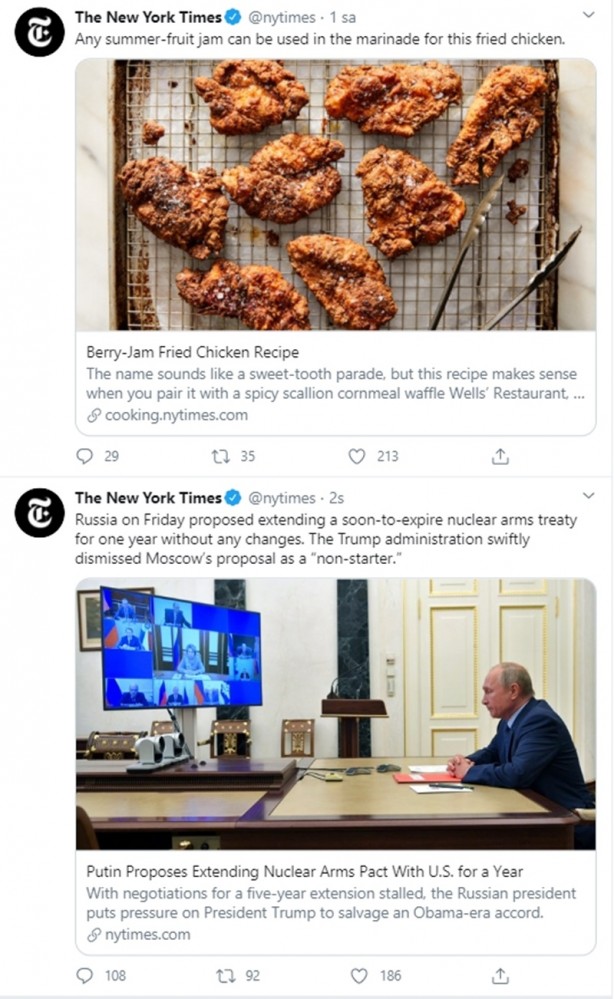The image size is (614, 999).
Task: Expand the second tweet's options chevron
Action: click(589, 495)
